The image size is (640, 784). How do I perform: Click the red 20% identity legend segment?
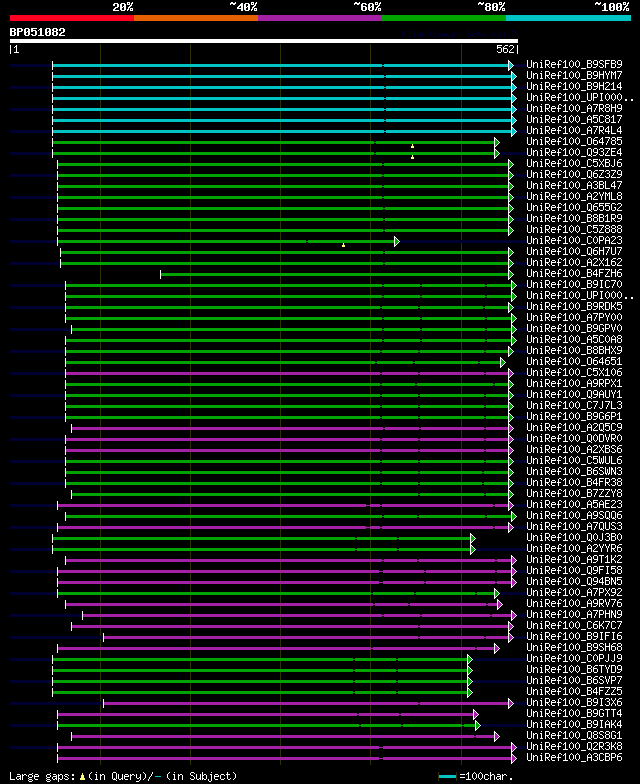(x=72, y=18)
